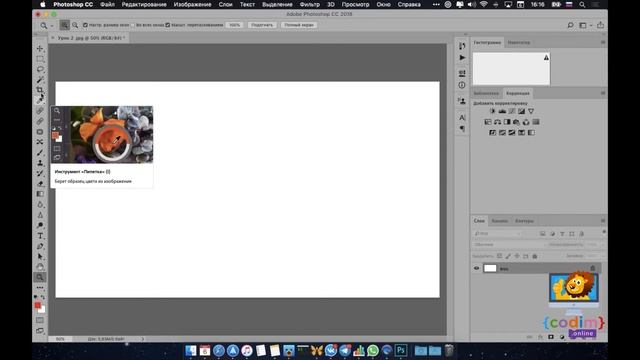
Task: Click the 100% zoom button
Action: [x=235, y=25]
